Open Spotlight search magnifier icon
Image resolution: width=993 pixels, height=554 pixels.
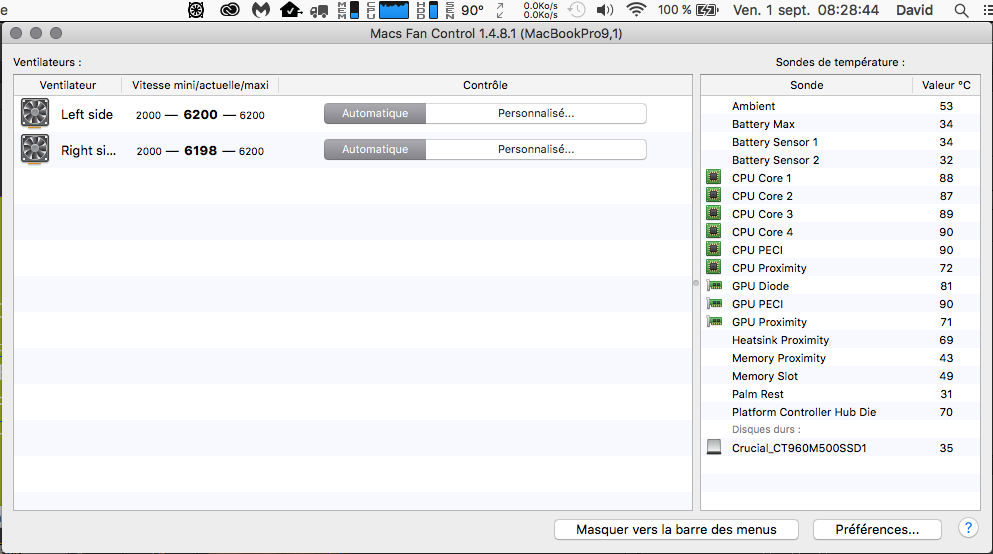coord(961,10)
